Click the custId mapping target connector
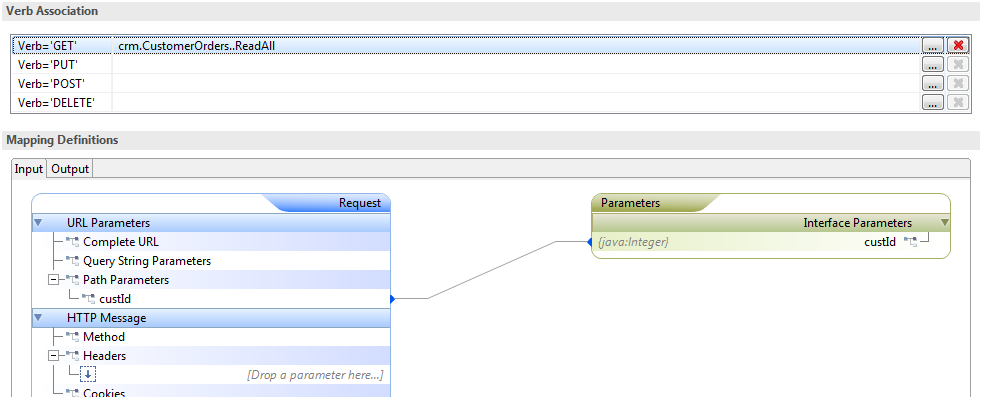Image resolution: width=982 pixels, height=397 pixels. [589, 242]
